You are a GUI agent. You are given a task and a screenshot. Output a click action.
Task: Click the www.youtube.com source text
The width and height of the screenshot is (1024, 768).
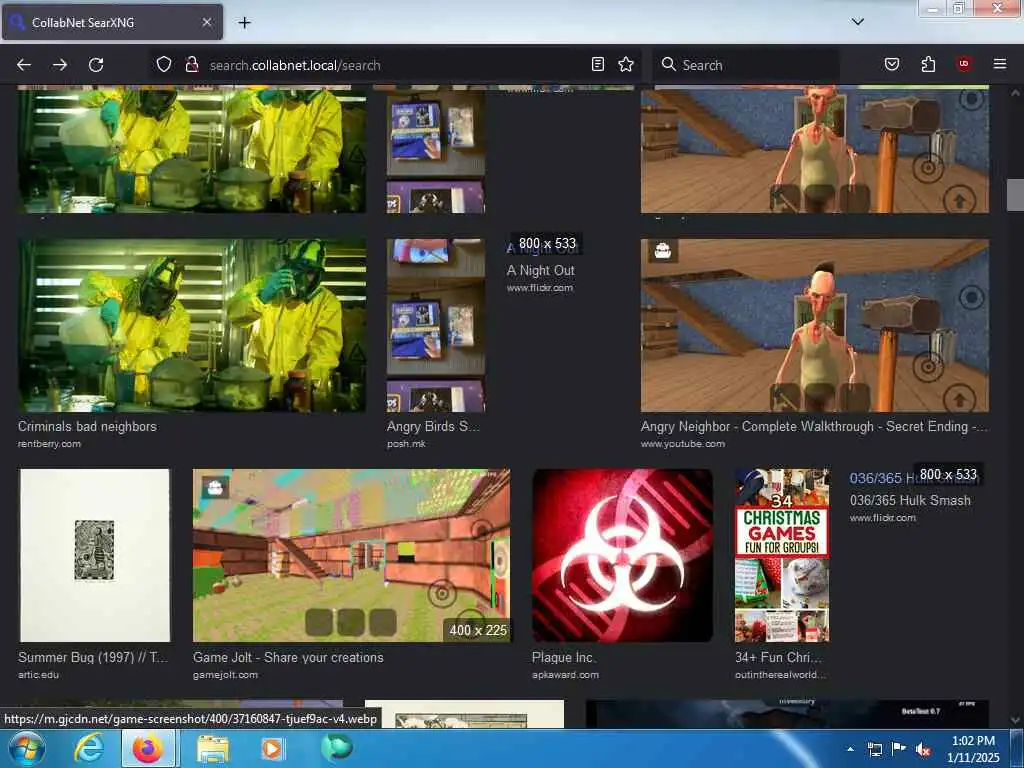click(682, 444)
